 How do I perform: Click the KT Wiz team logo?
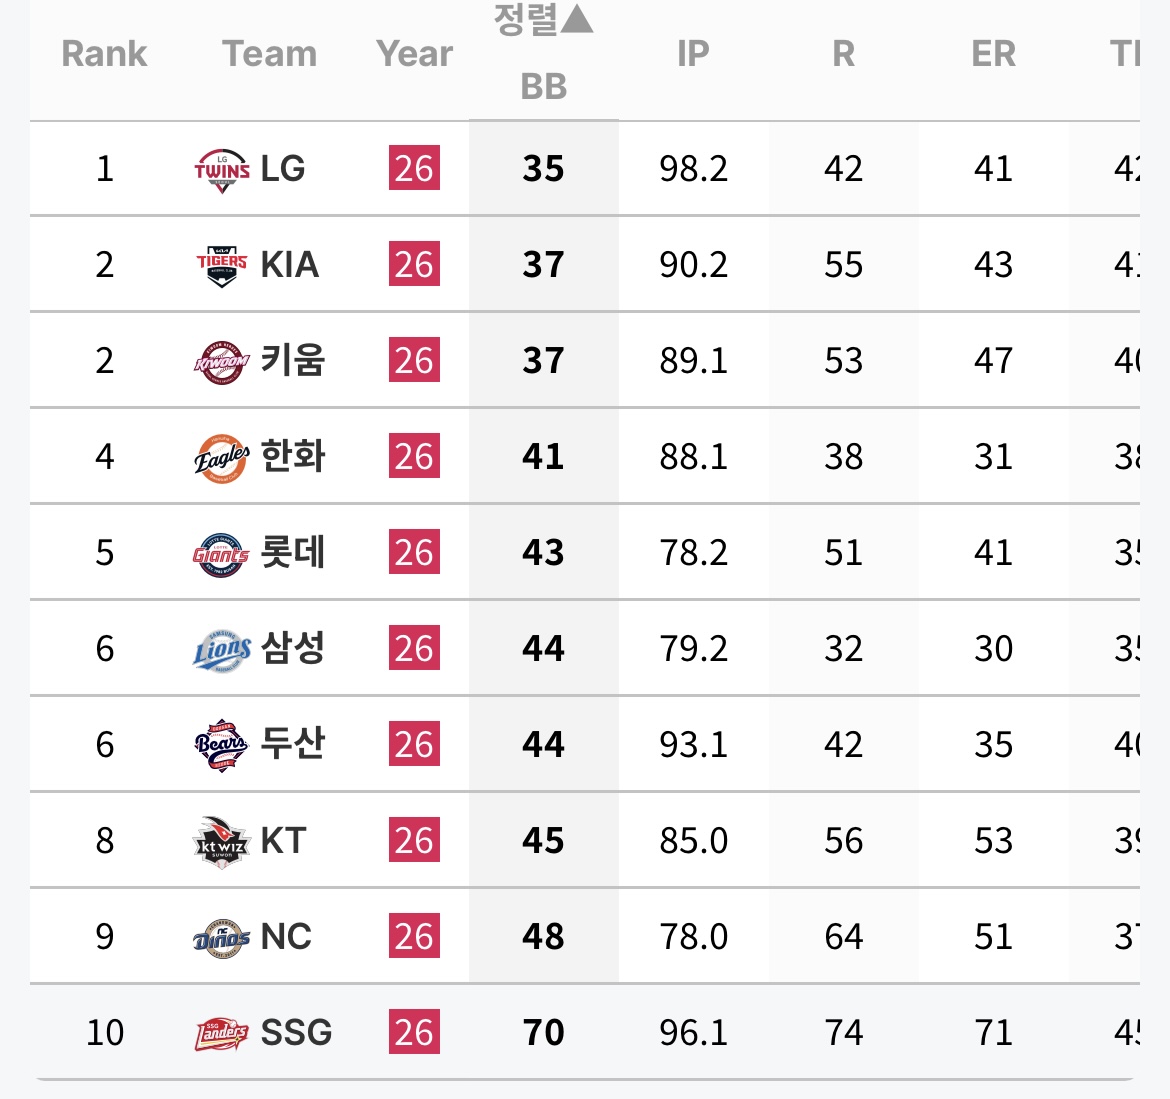pos(221,842)
